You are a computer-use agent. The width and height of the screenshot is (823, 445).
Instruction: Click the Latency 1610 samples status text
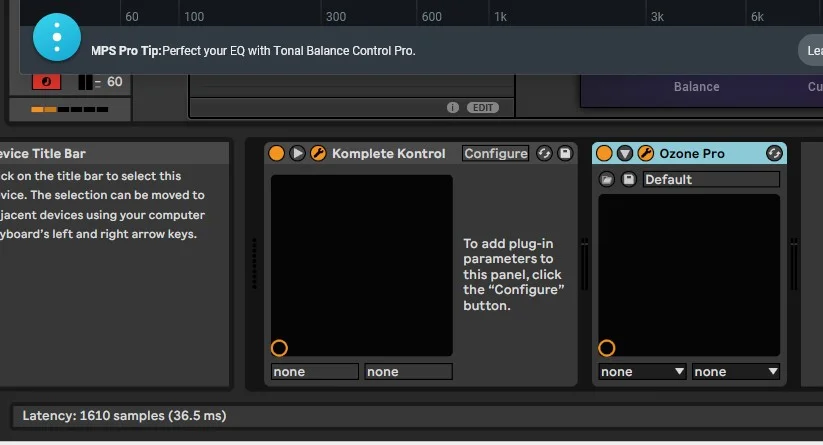tap(124, 416)
